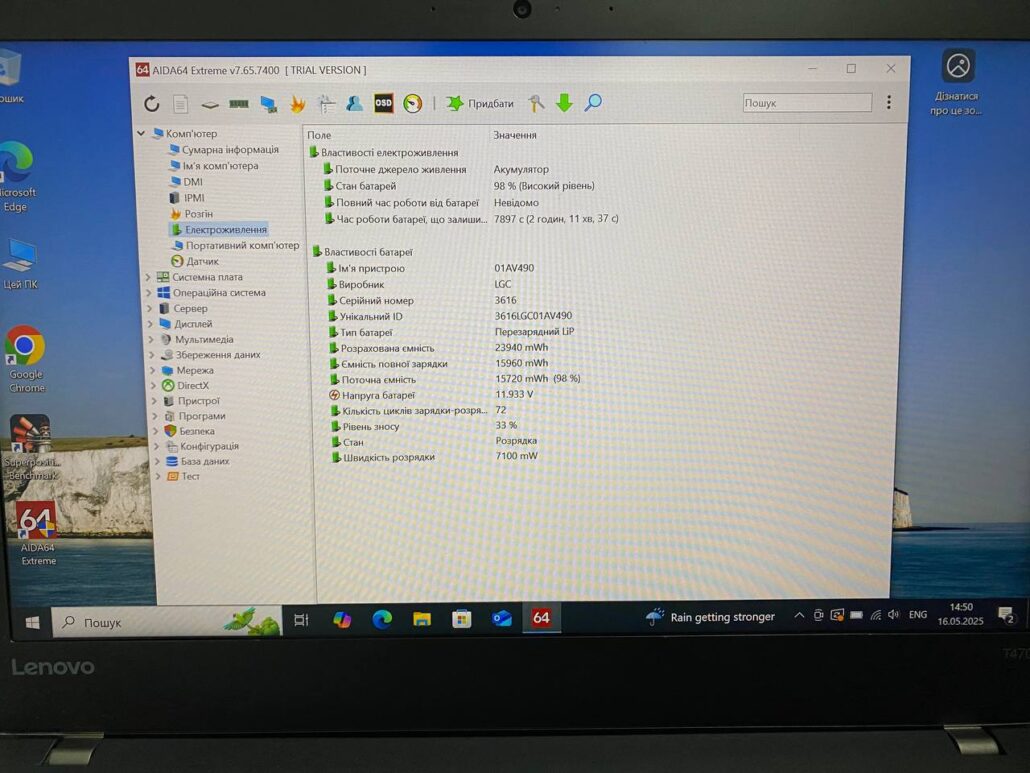
Task: Open Outlook from the taskbar
Action: (501, 619)
